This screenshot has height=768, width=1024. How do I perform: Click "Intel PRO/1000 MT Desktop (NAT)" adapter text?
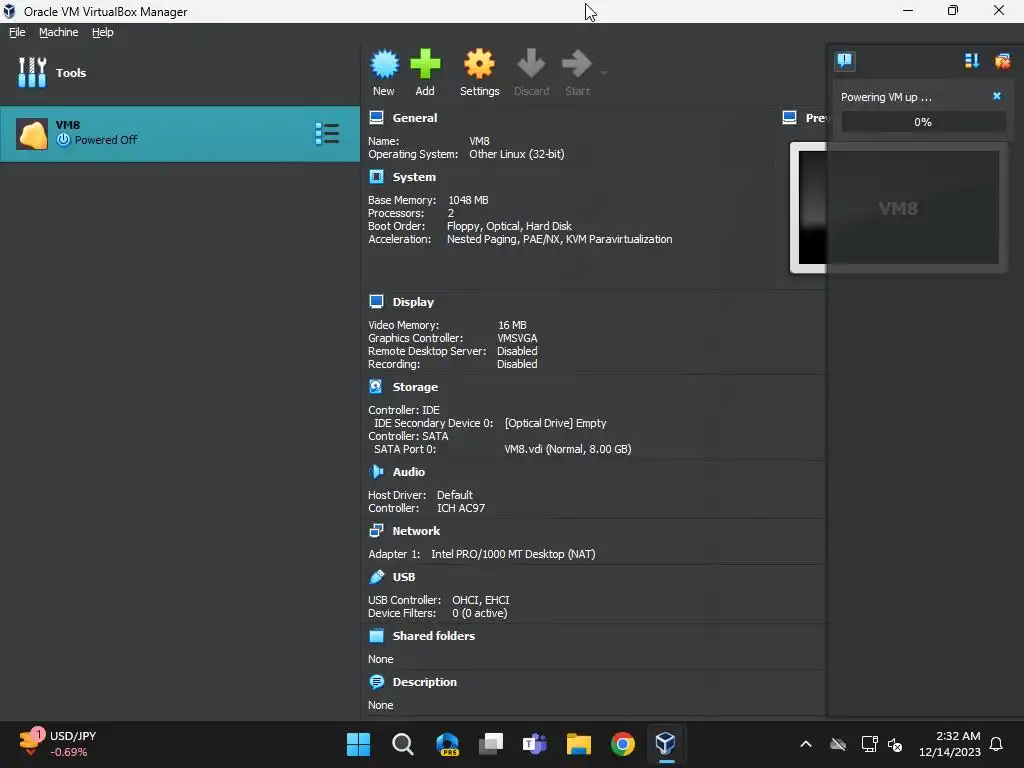point(513,554)
